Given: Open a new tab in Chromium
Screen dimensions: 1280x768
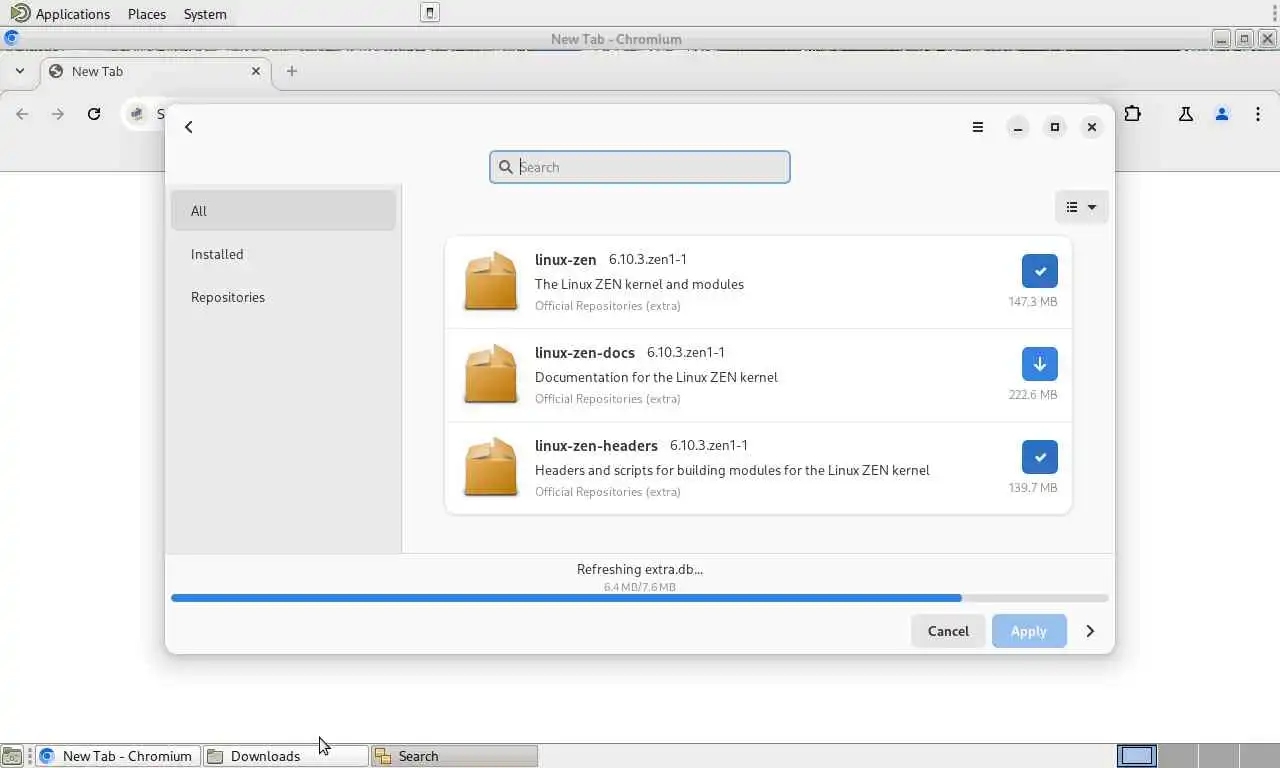Looking at the screenshot, I should click(292, 71).
